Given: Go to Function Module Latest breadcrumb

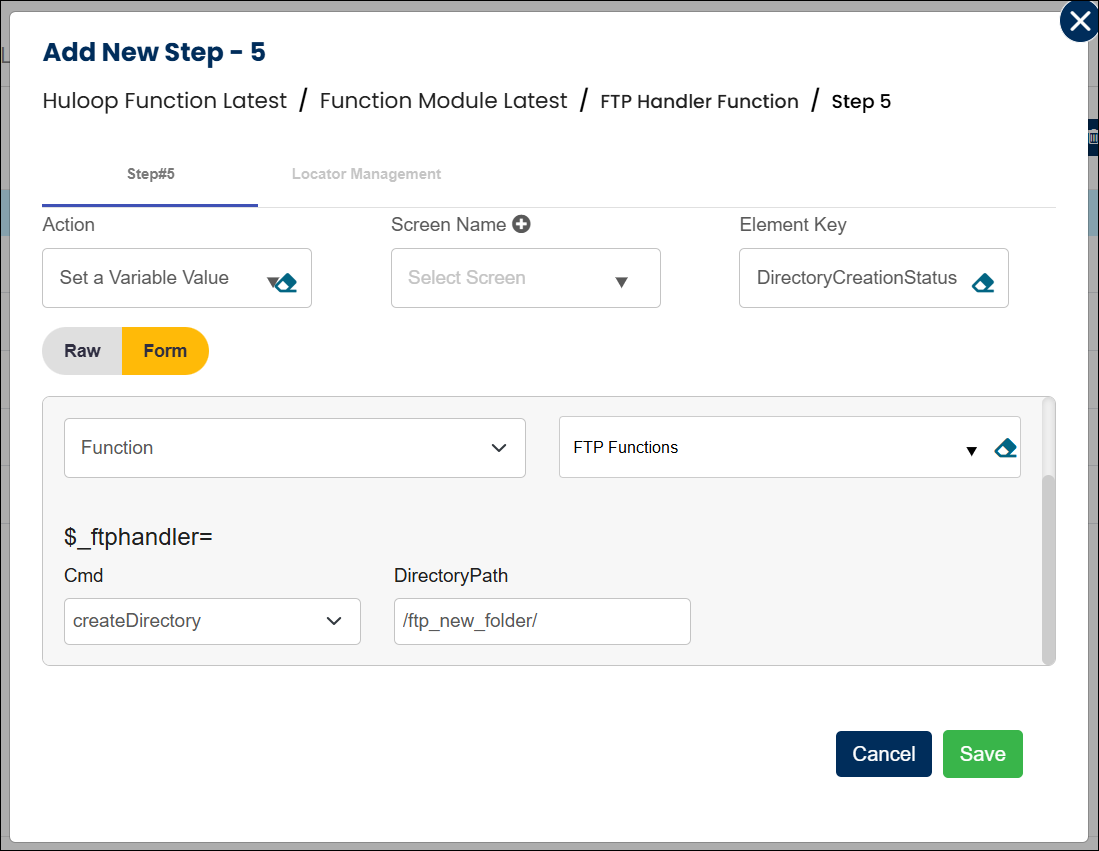Looking at the screenshot, I should coord(443,101).
